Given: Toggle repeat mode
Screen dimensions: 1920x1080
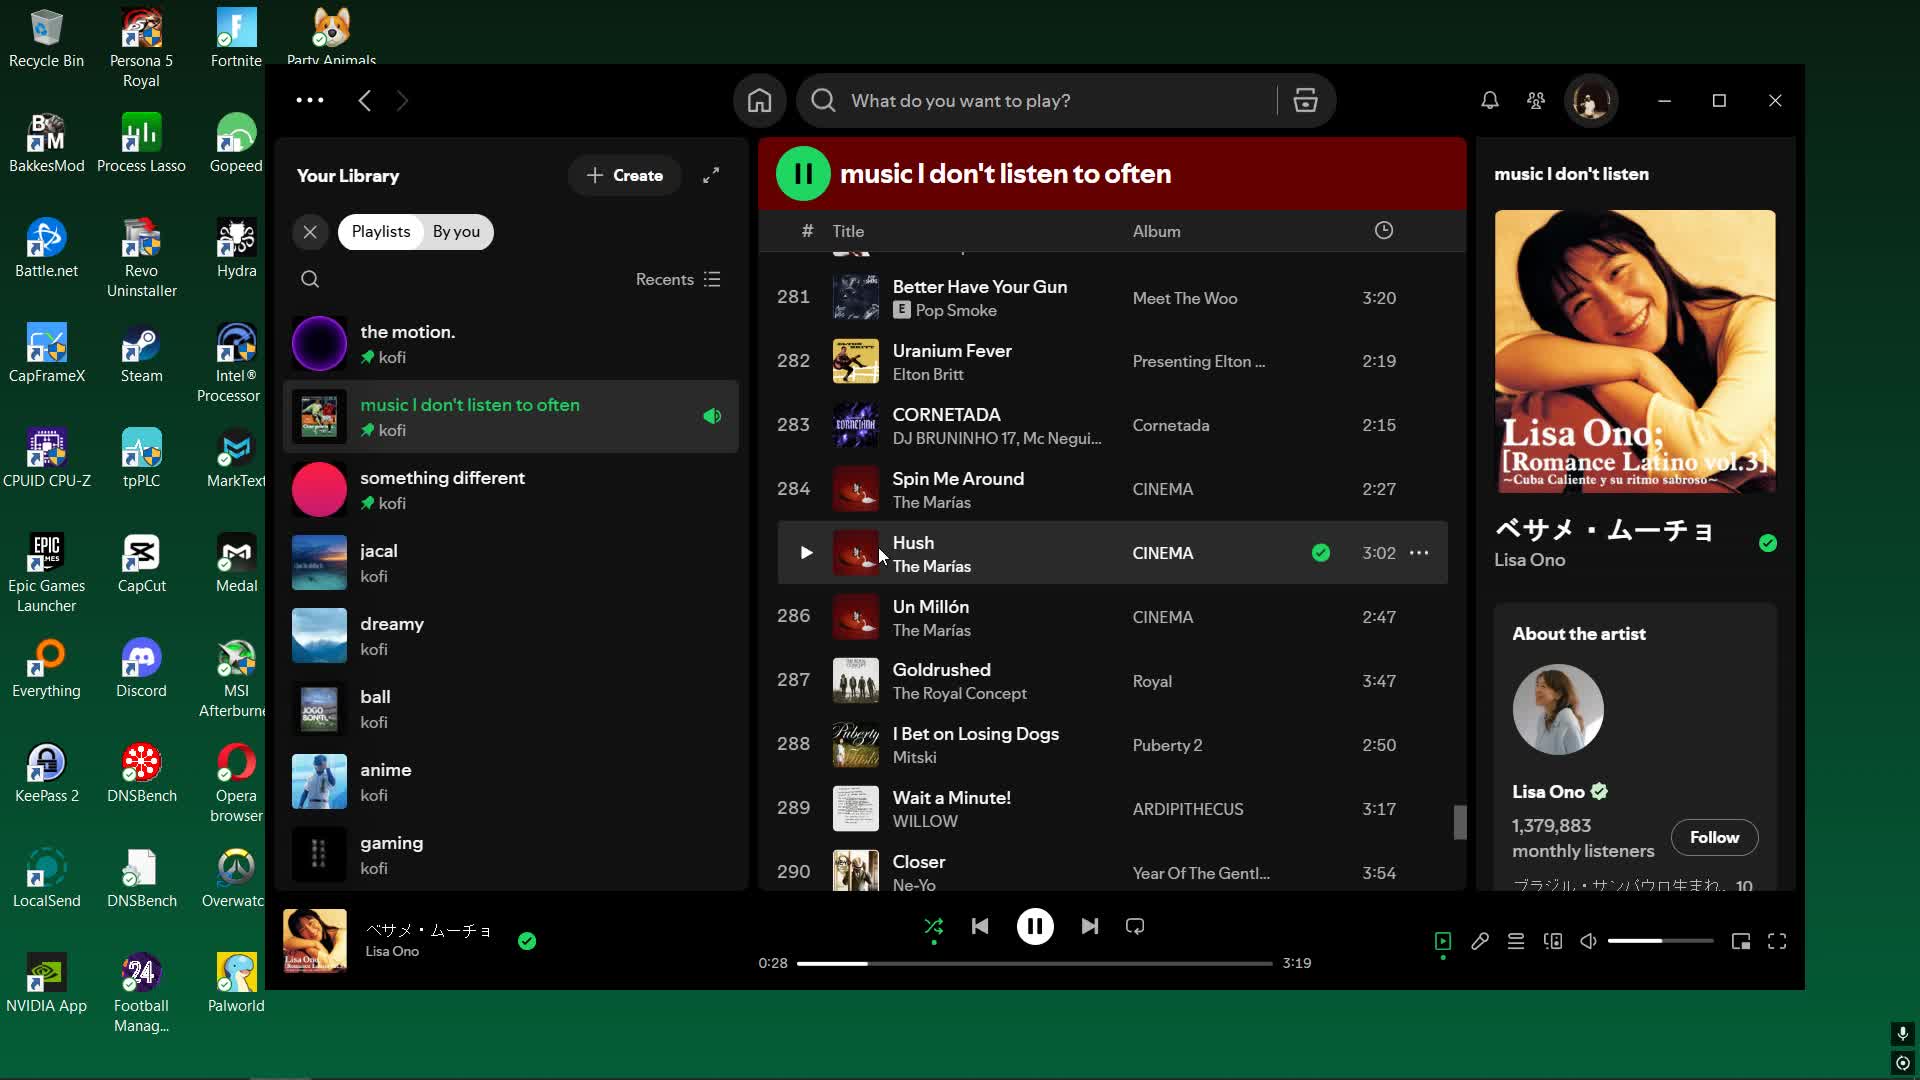Looking at the screenshot, I should point(1135,927).
